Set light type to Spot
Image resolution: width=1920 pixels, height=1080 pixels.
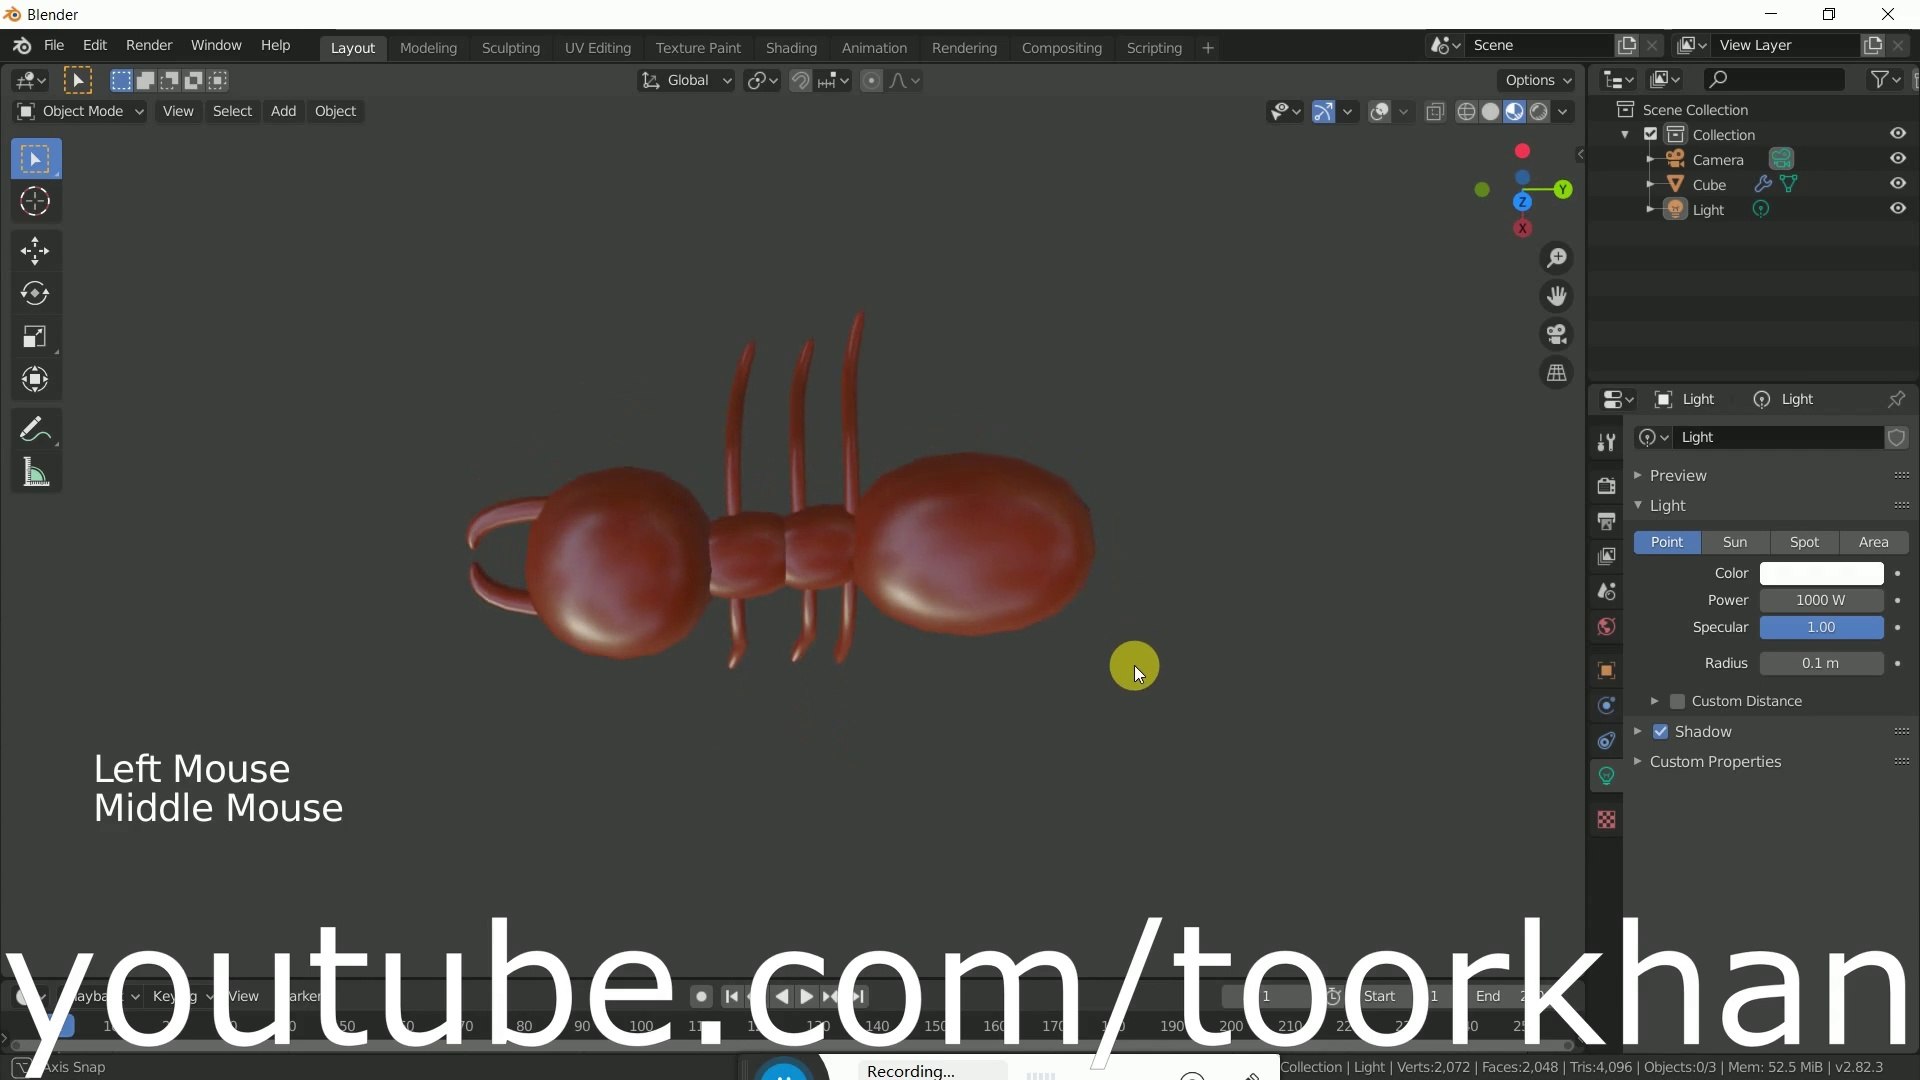(1804, 542)
